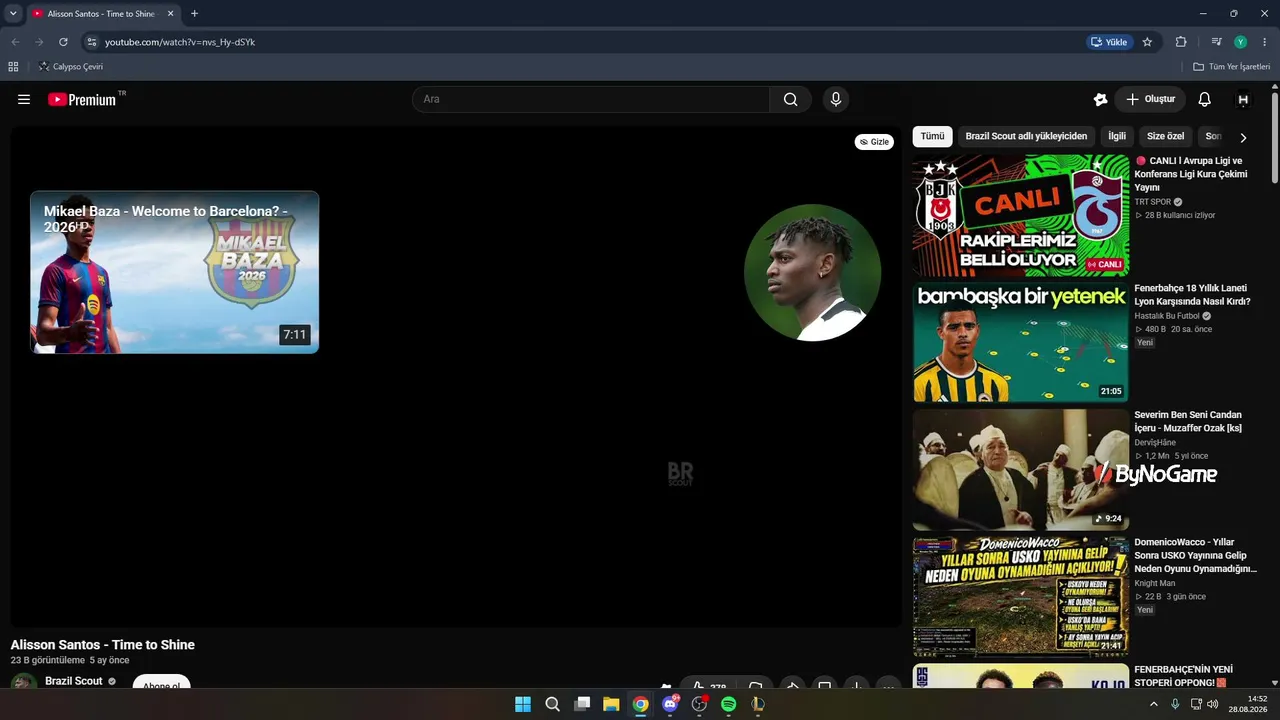Select Brazil Scout adlı yükleyiciden chip
1280x720 pixels.
(1026, 136)
